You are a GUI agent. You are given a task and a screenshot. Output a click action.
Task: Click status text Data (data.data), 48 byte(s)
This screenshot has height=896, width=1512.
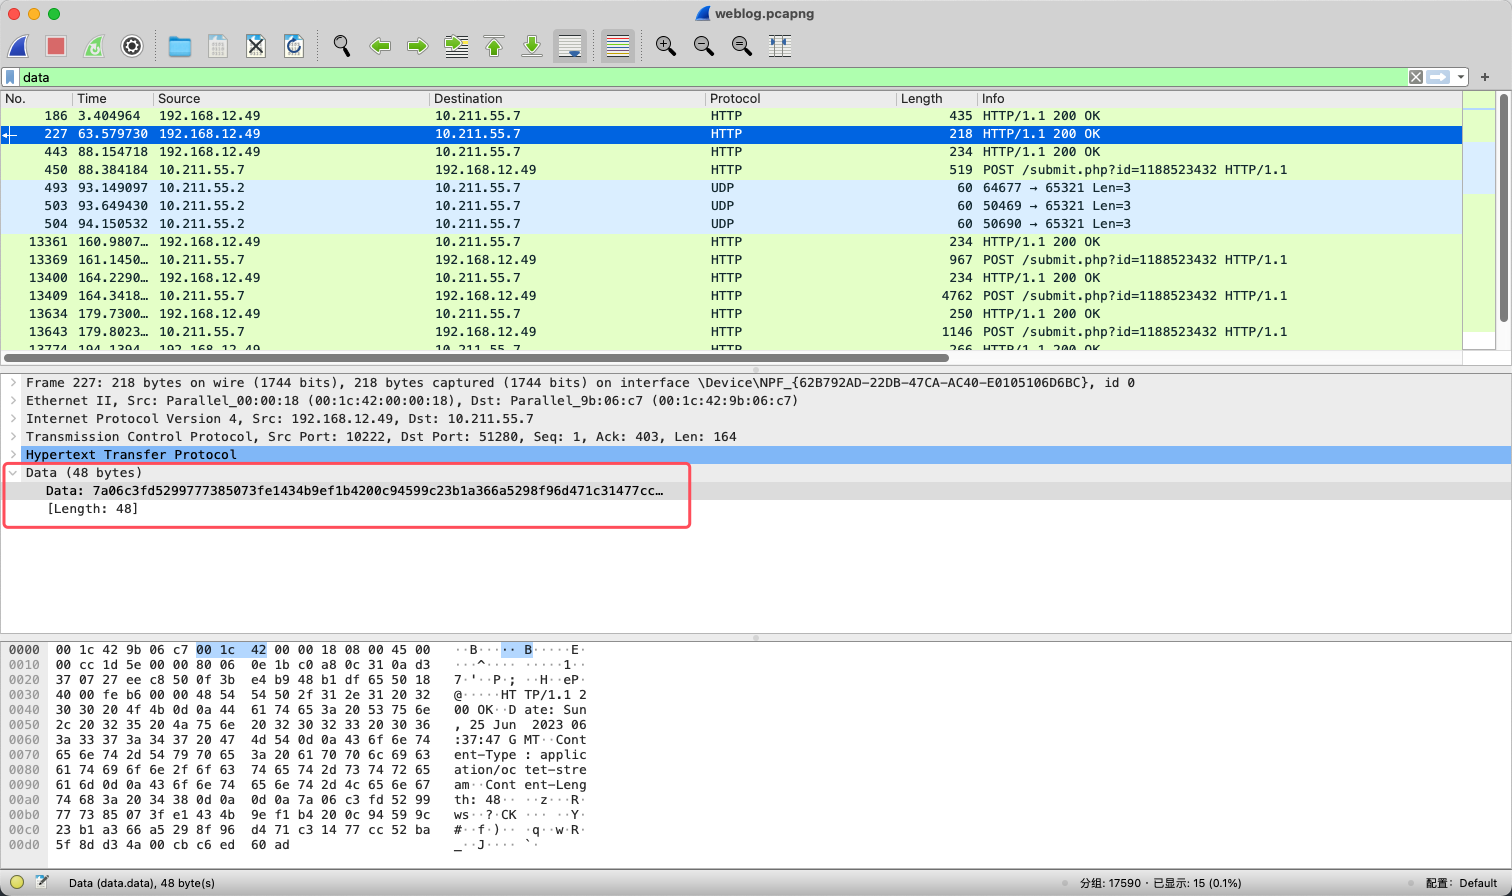142,883
